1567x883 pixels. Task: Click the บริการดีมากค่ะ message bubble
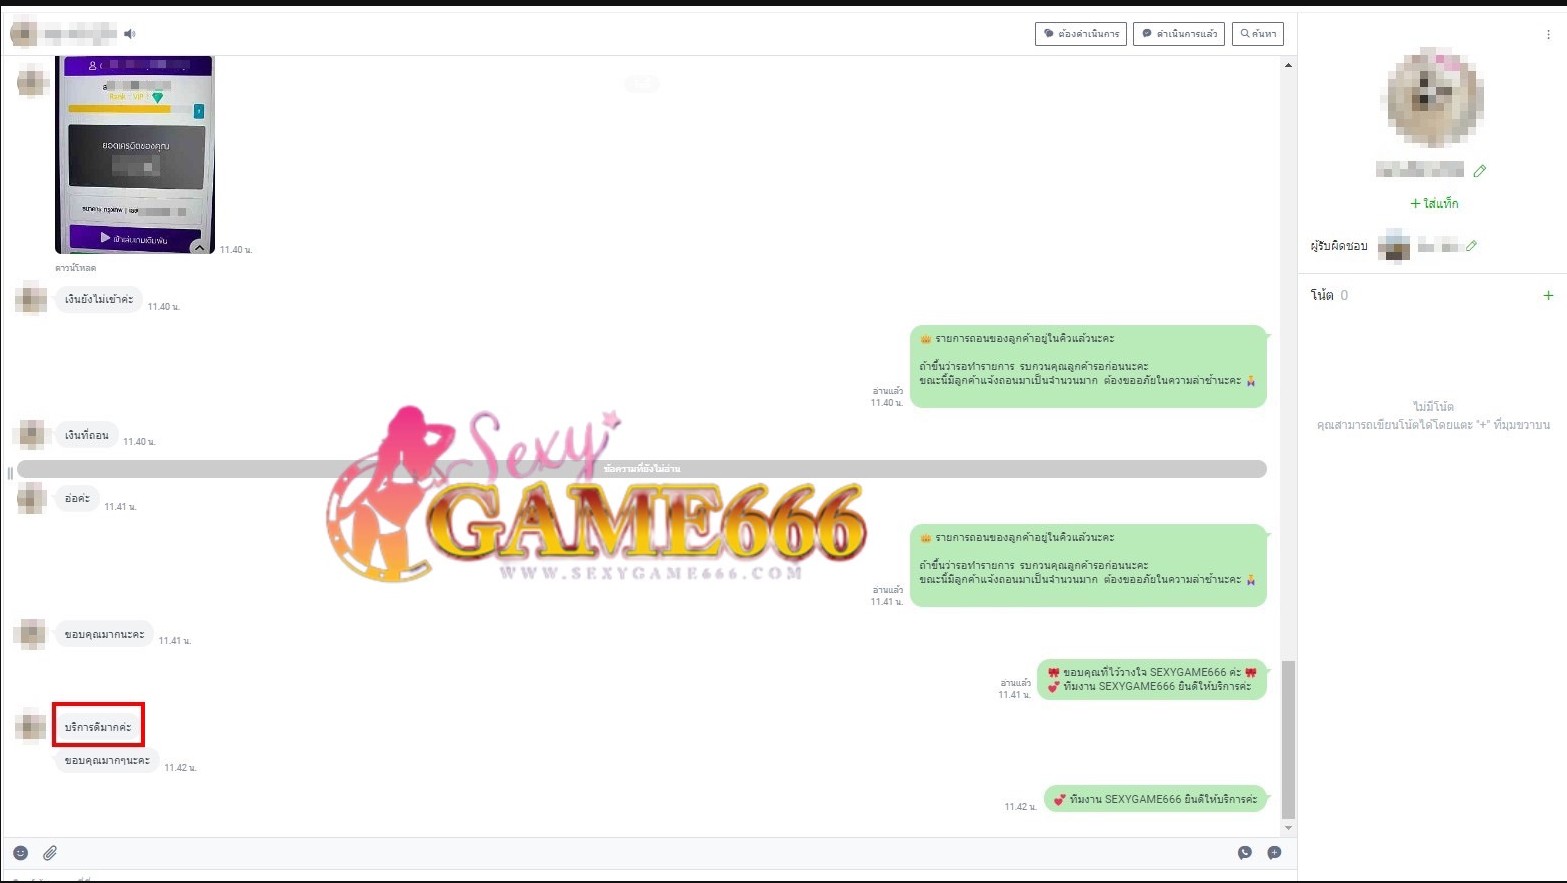coord(98,727)
